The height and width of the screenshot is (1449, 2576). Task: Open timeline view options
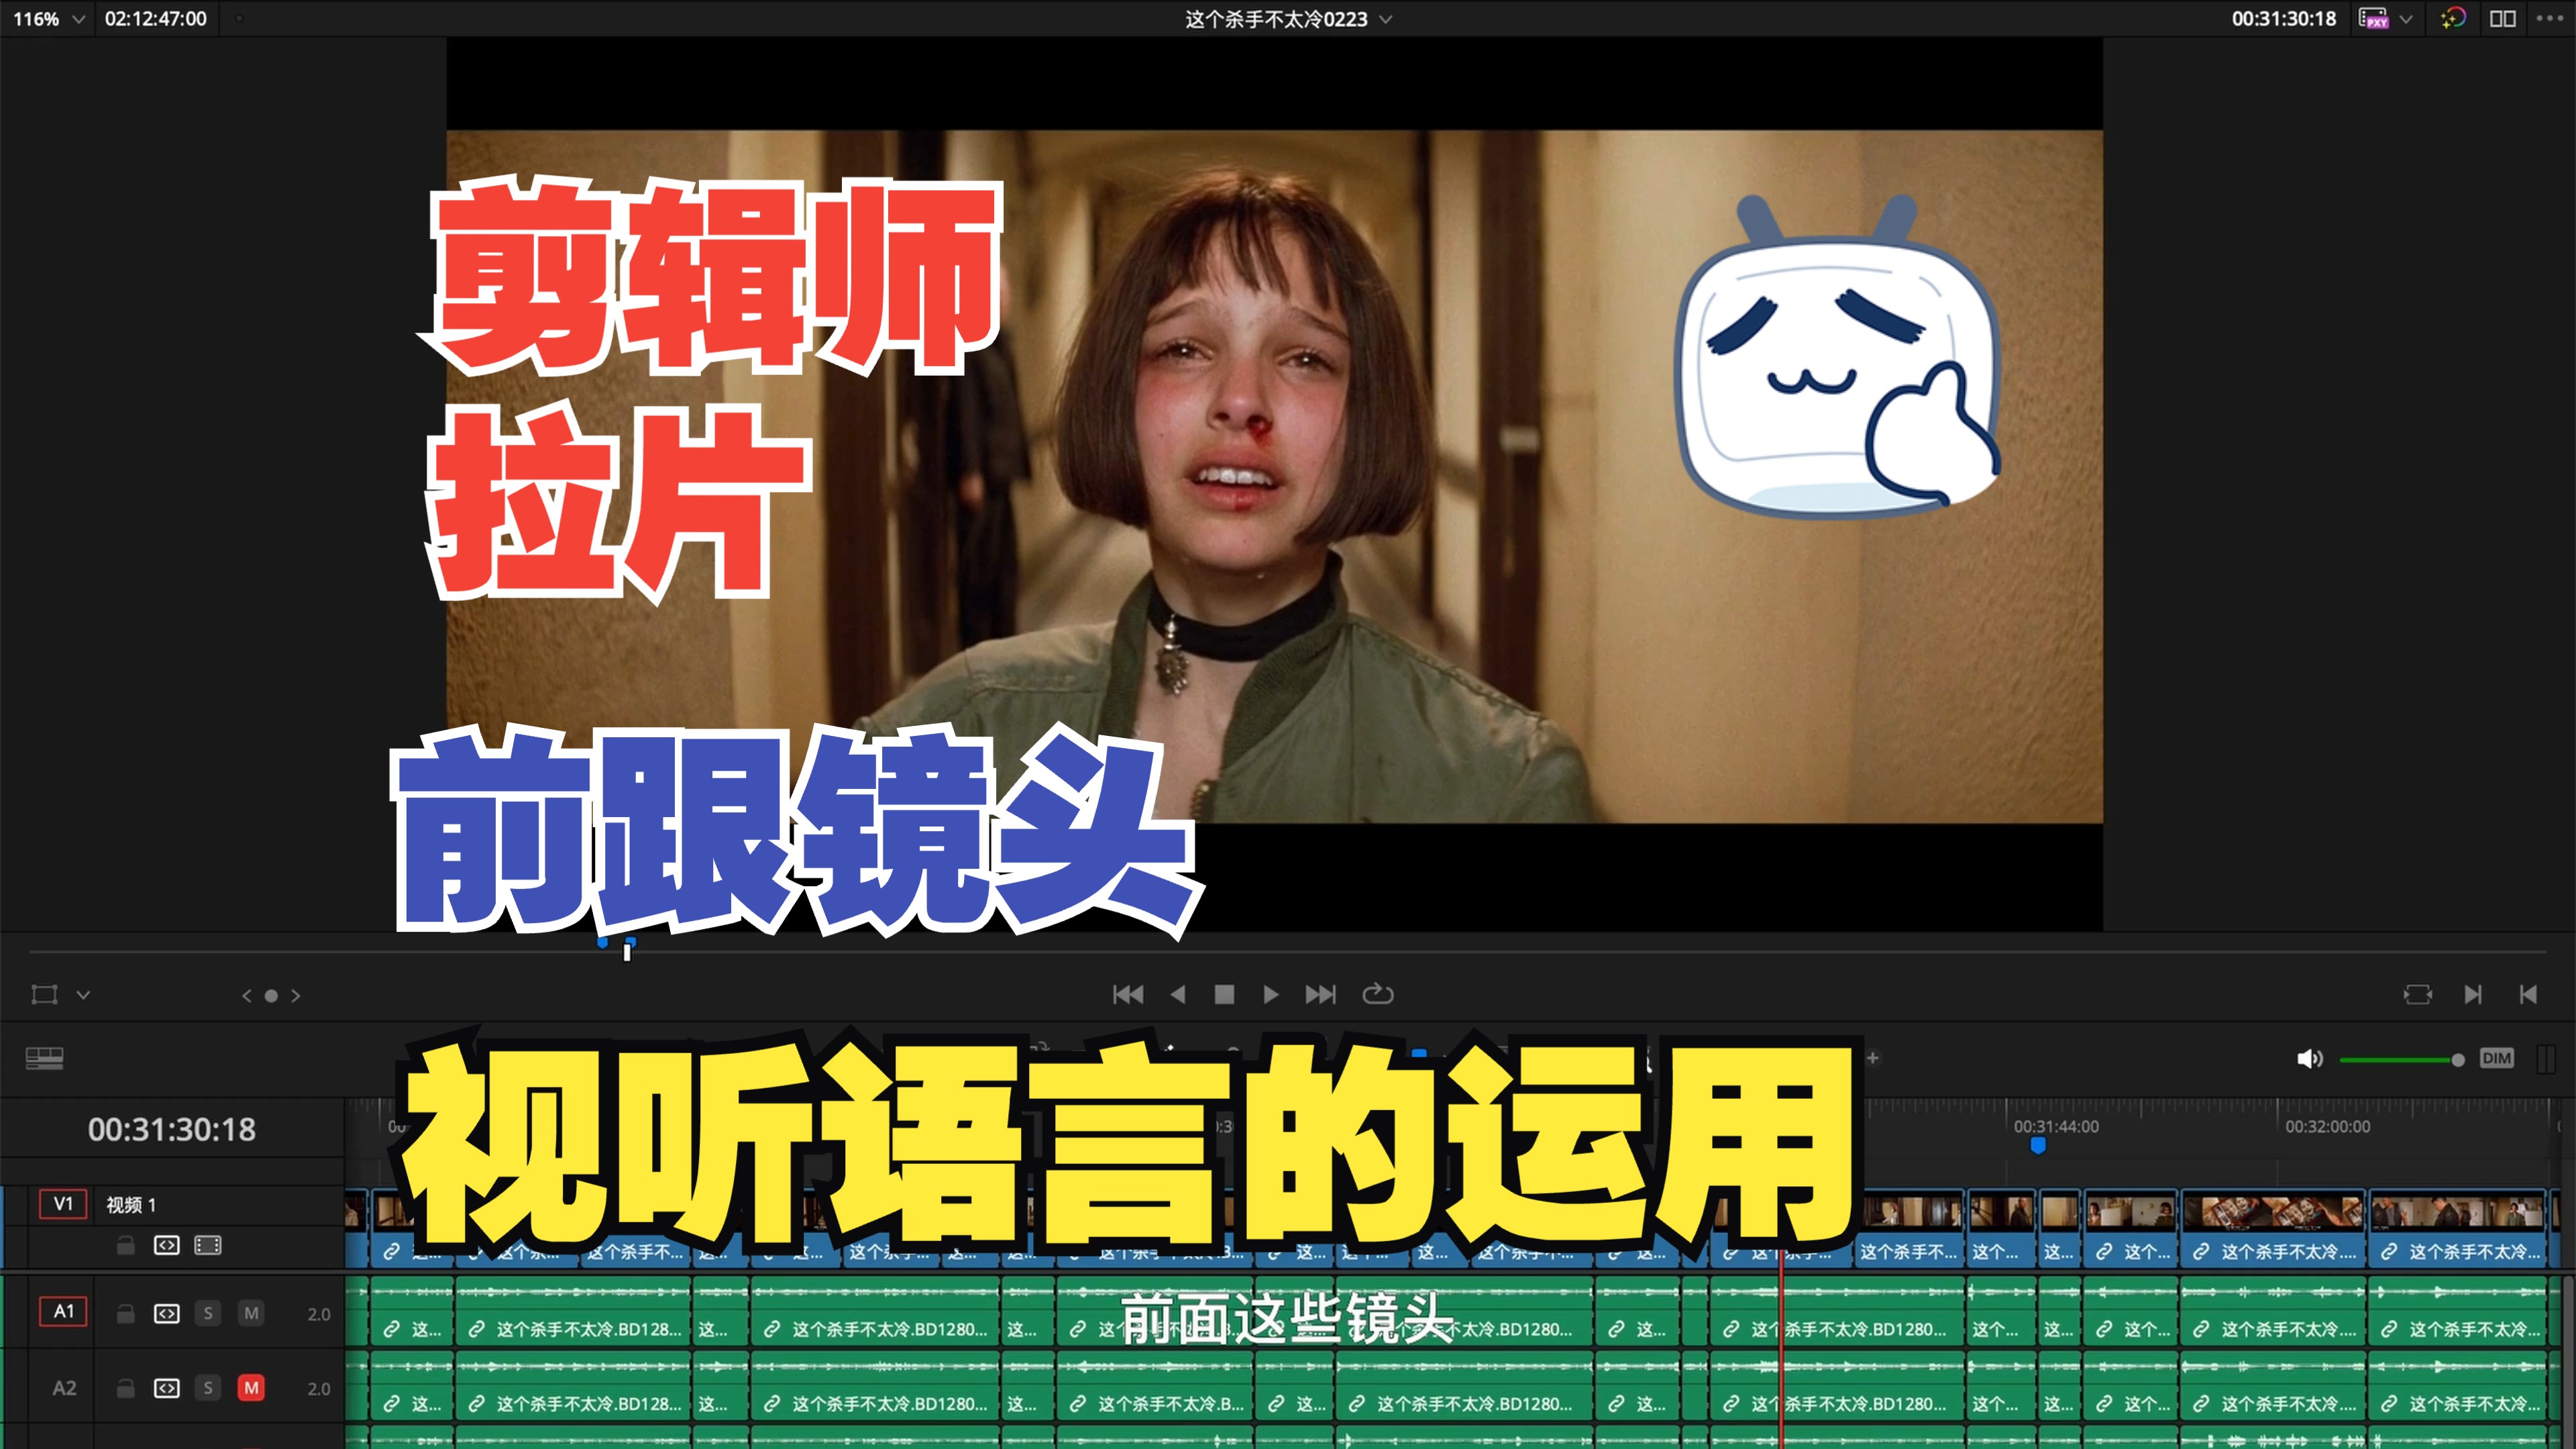pos(44,1058)
